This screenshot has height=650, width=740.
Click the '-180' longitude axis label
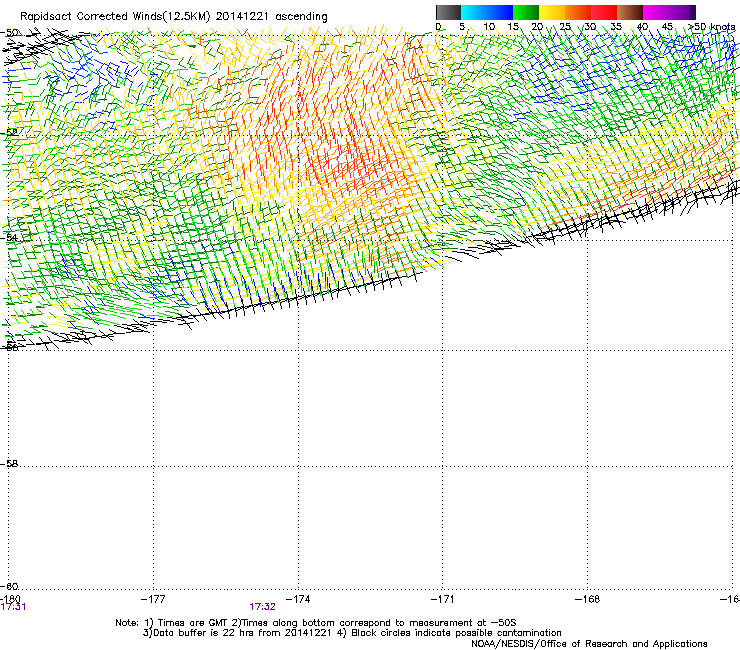tap(10, 599)
